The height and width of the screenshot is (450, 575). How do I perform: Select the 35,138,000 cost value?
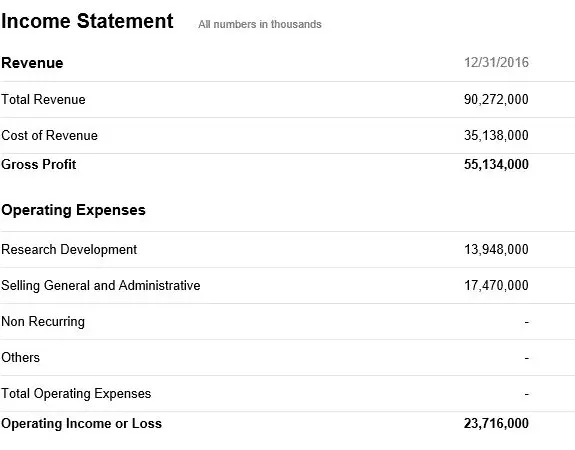point(496,135)
